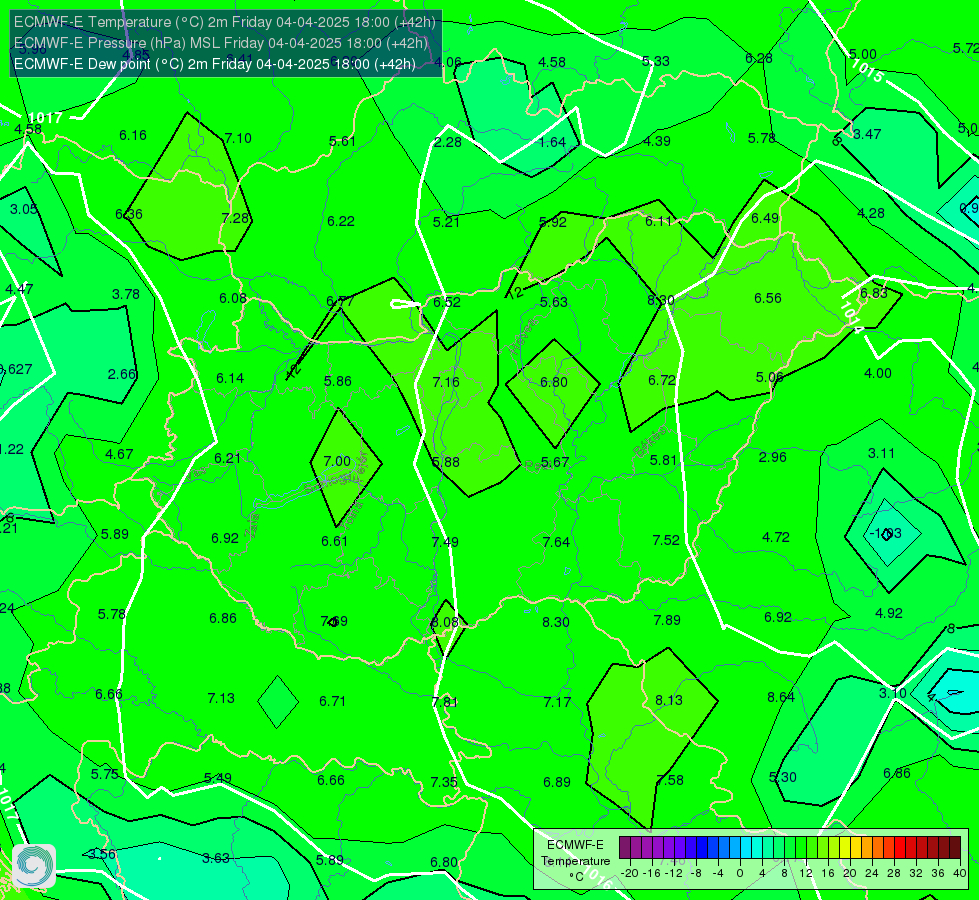The width and height of the screenshot is (979, 900).
Task: Select the ECMWF-E Temperature 2m layer title
Action: click(225, 22)
